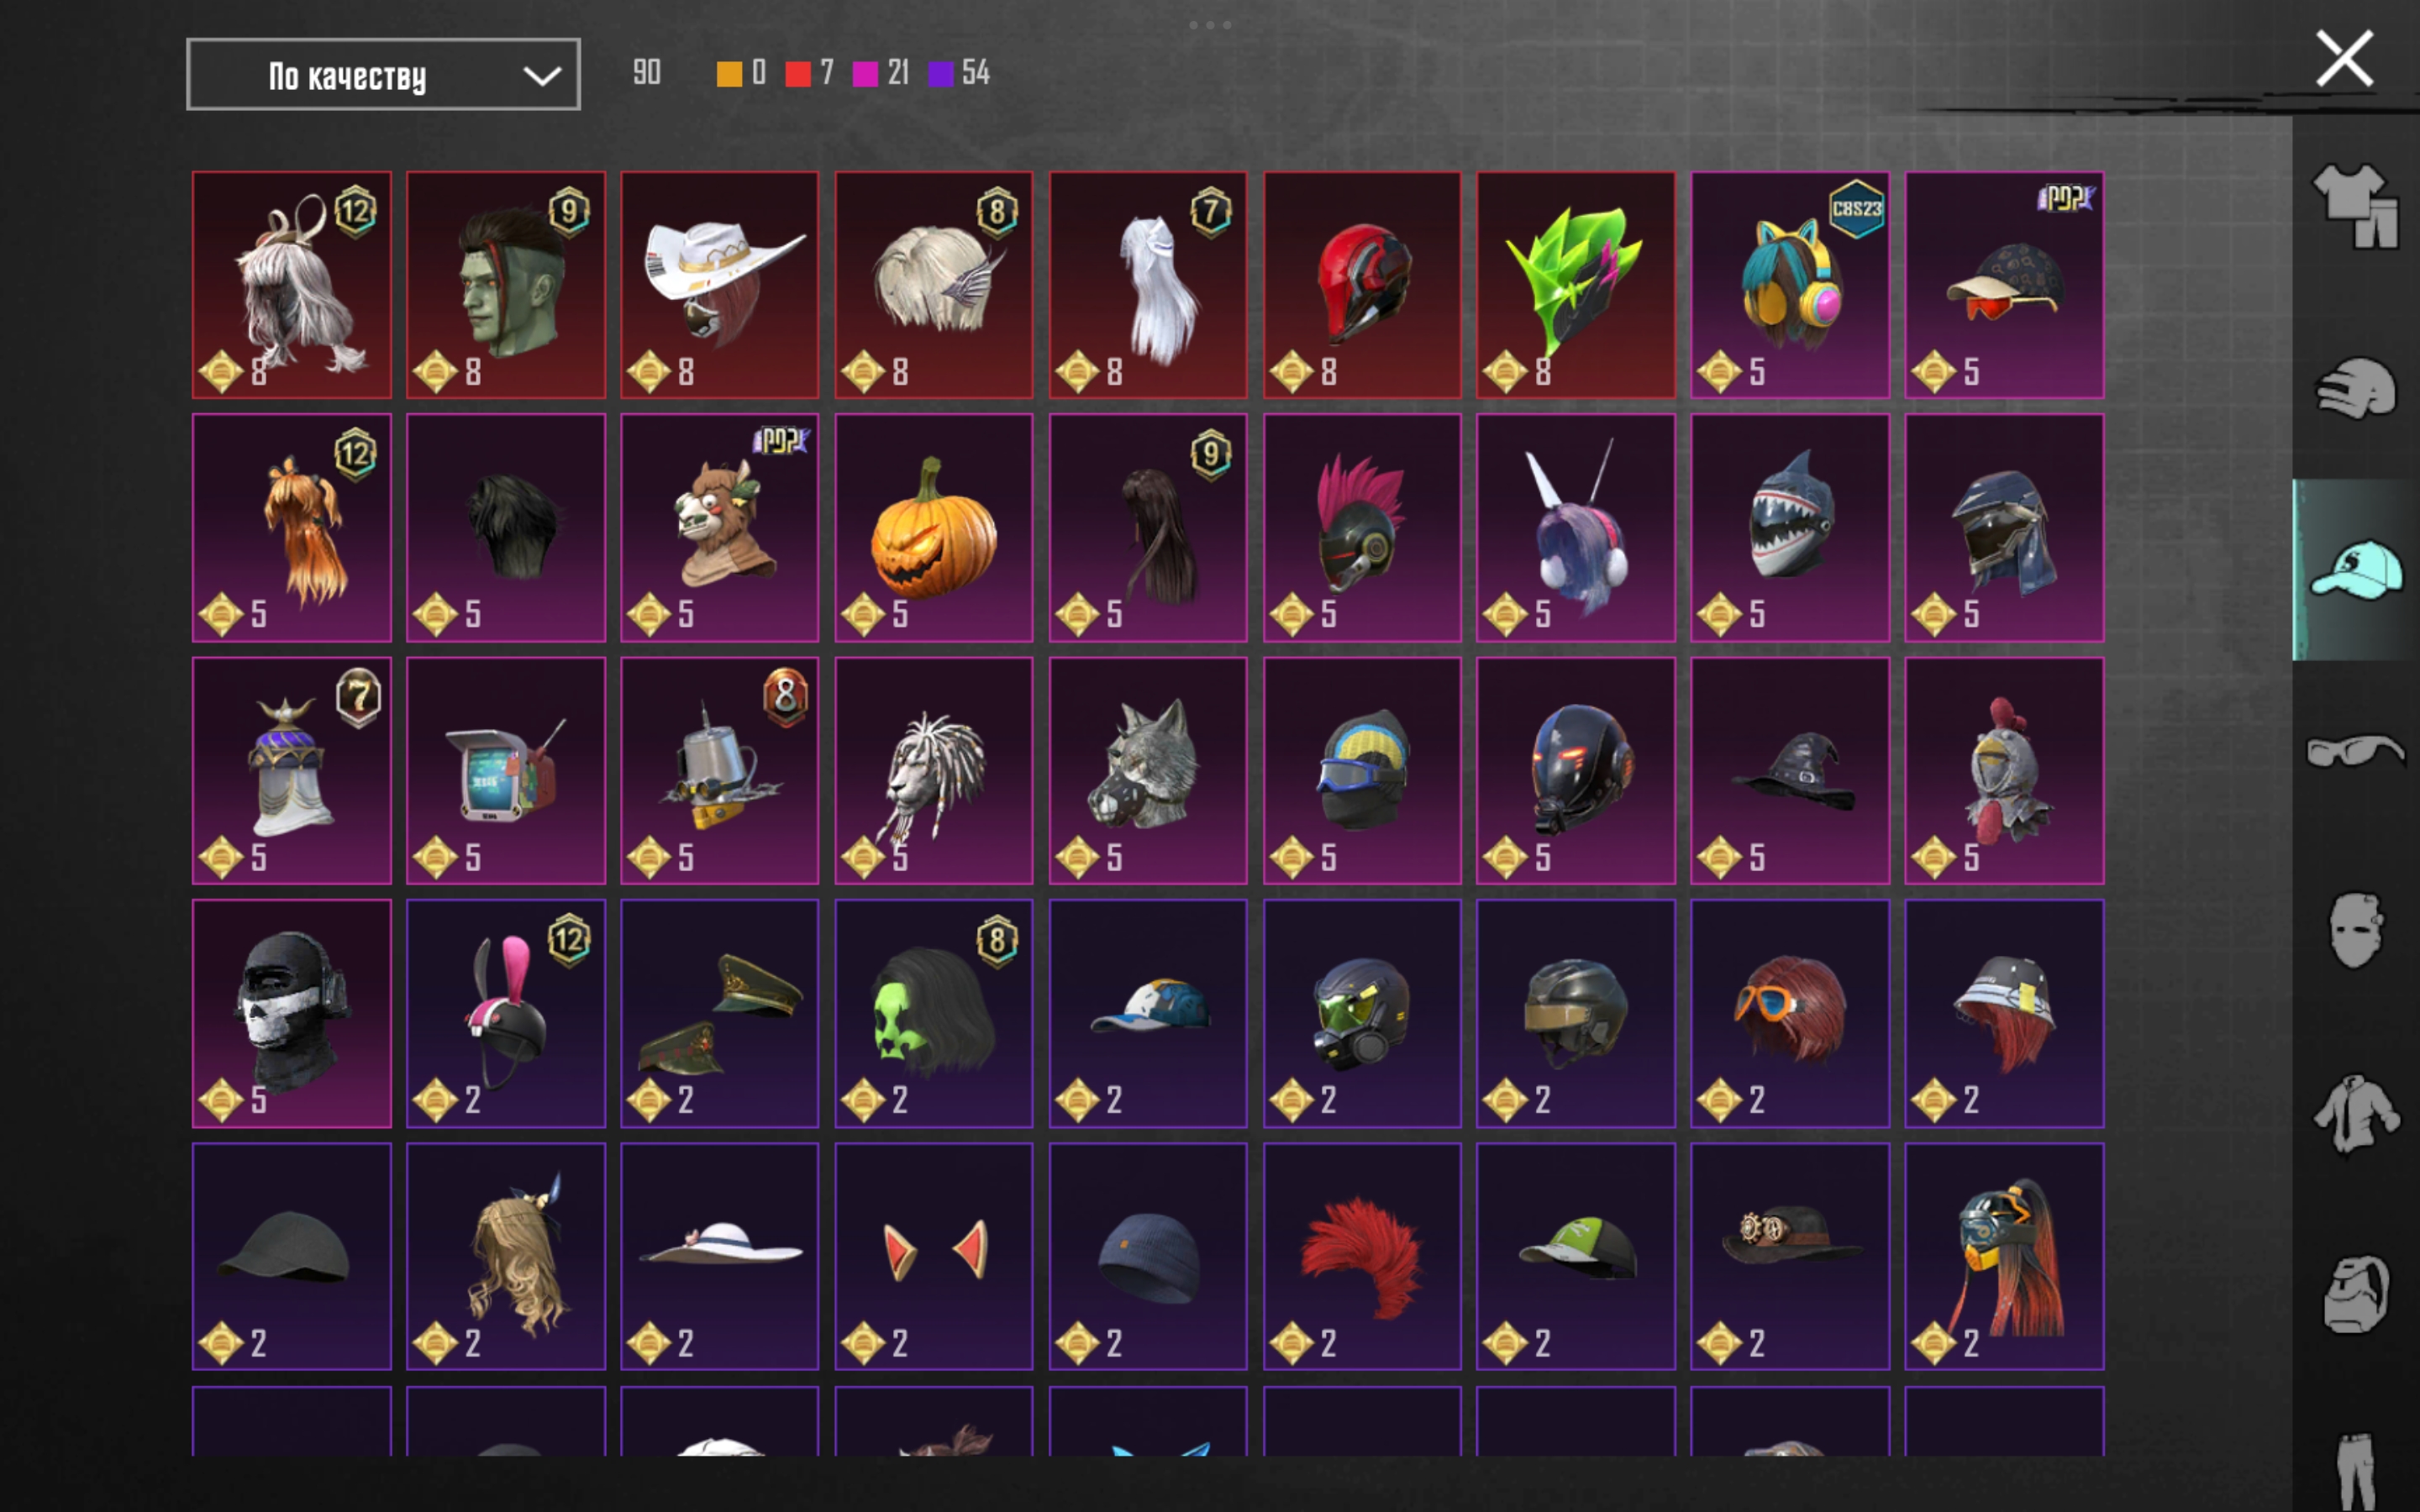This screenshot has height=1512, width=2420.
Task: Select the green crystal headpiece item
Action: [x=1575, y=285]
